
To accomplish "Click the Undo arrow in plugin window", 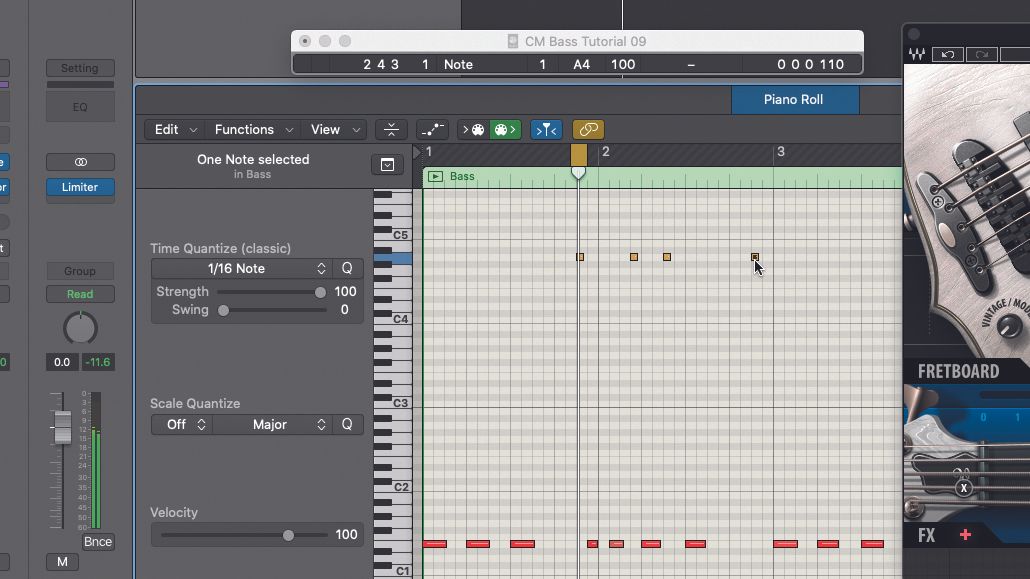I will point(947,54).
